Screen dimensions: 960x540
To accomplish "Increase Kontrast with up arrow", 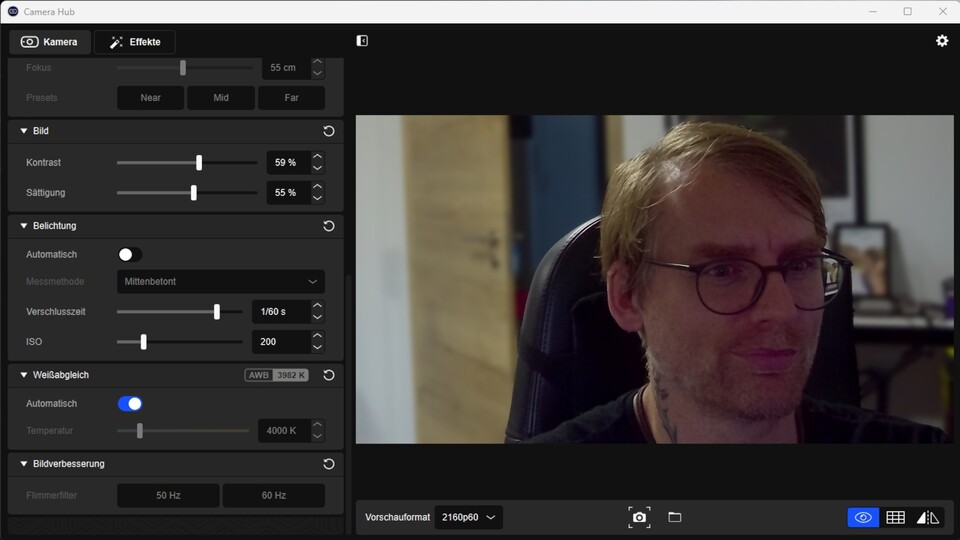I will [x=317, y=157].
